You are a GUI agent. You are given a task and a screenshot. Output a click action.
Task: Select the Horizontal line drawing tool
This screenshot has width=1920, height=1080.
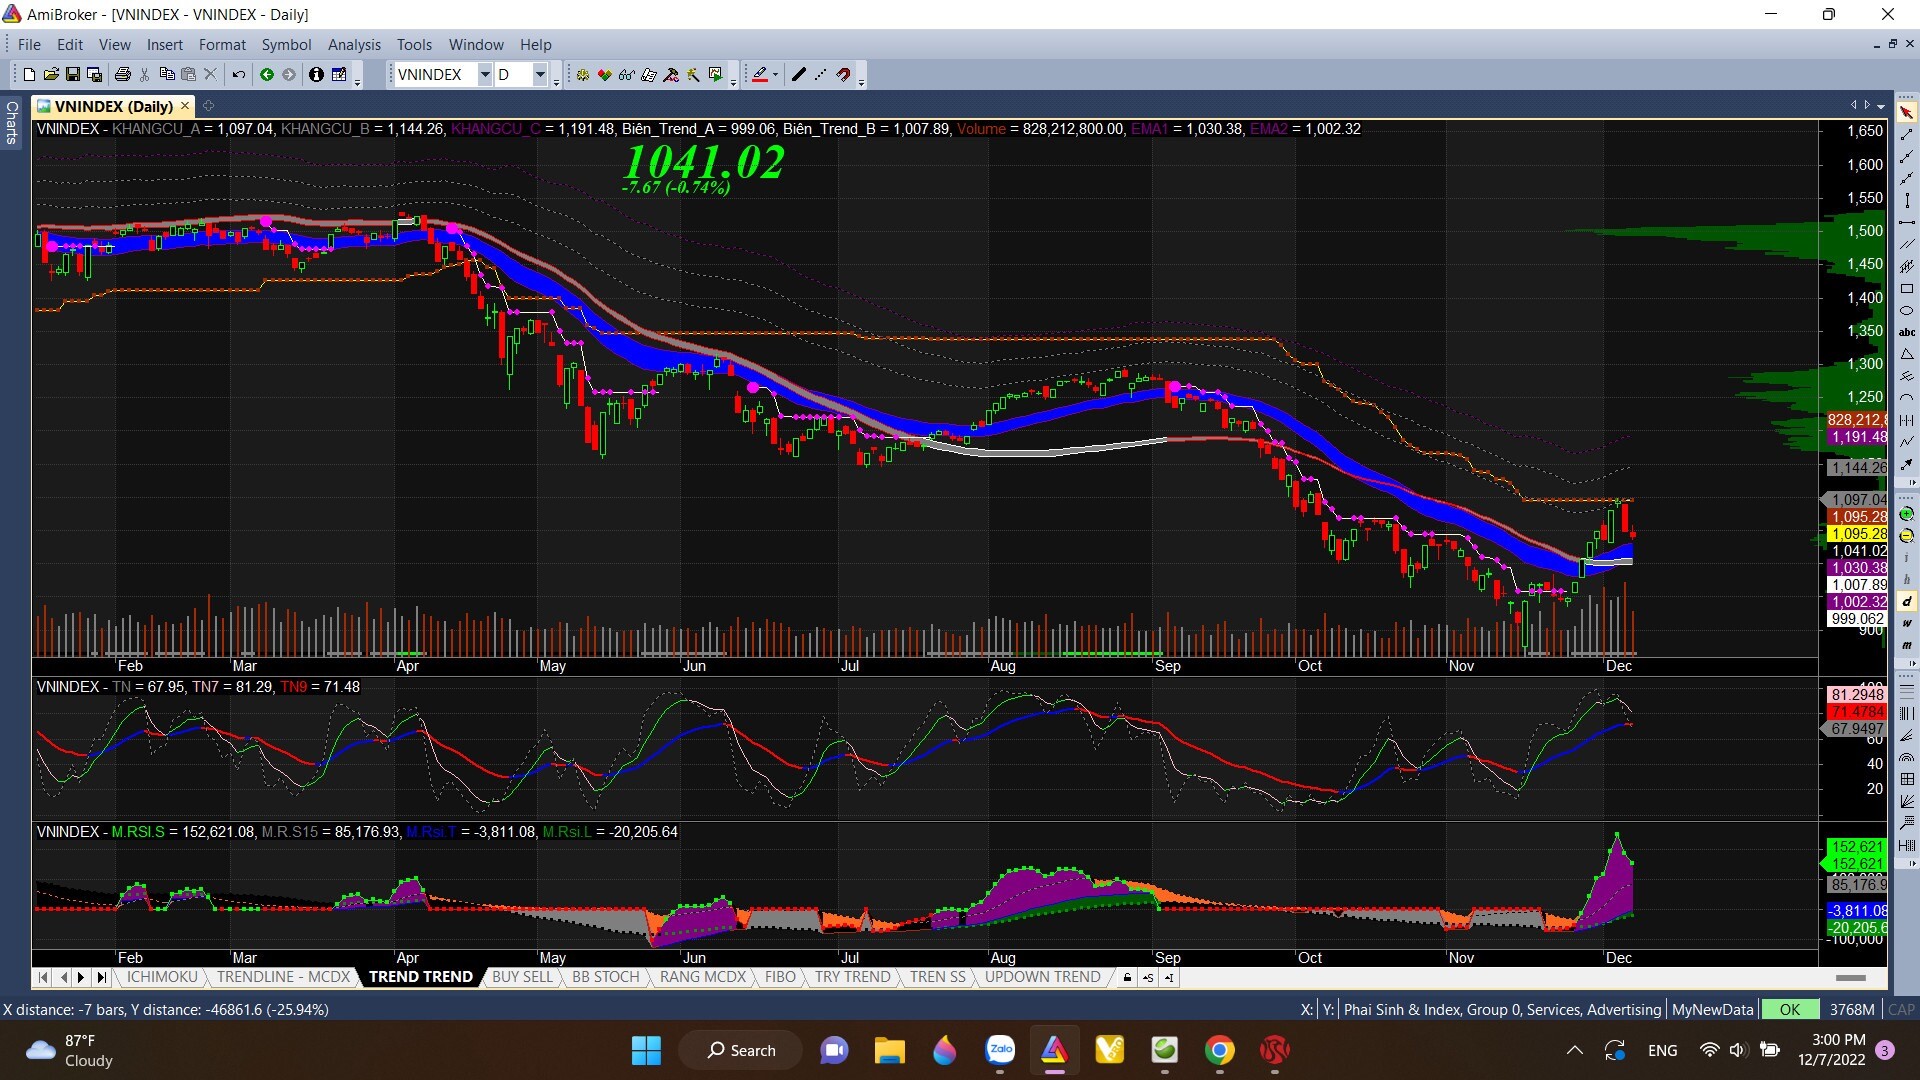coord(1906,223)
